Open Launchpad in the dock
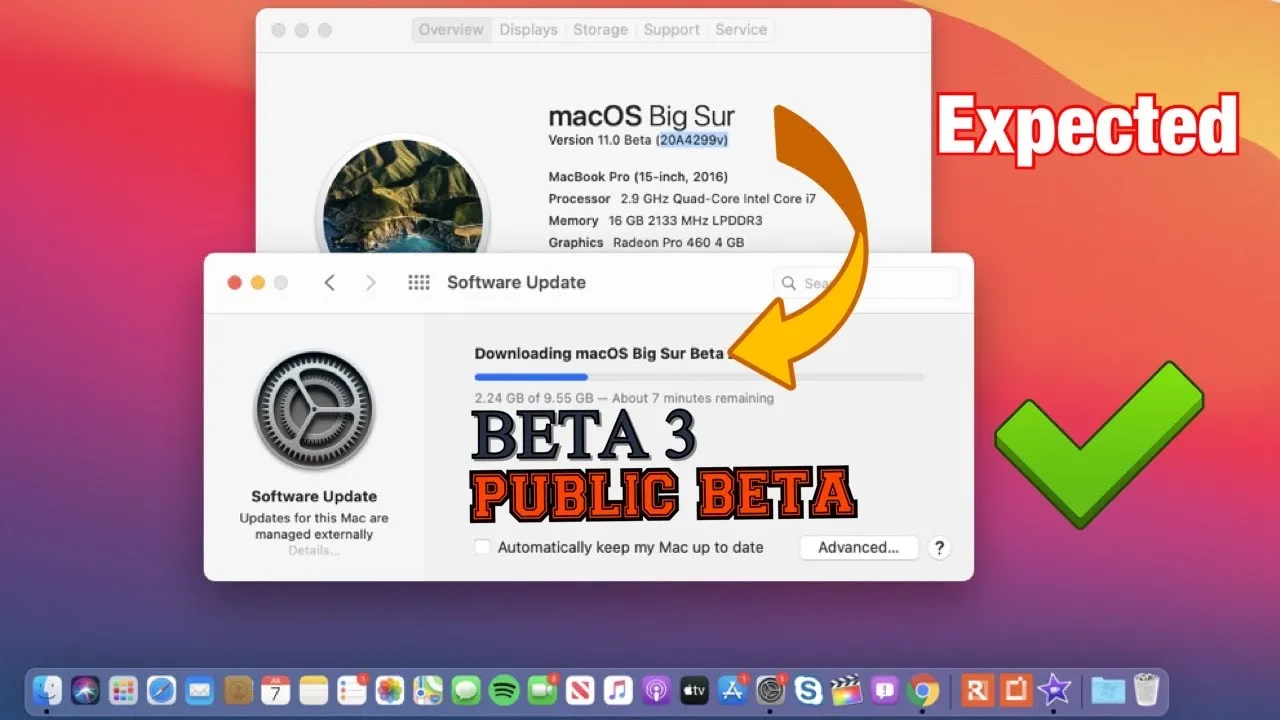 [123, 690]
